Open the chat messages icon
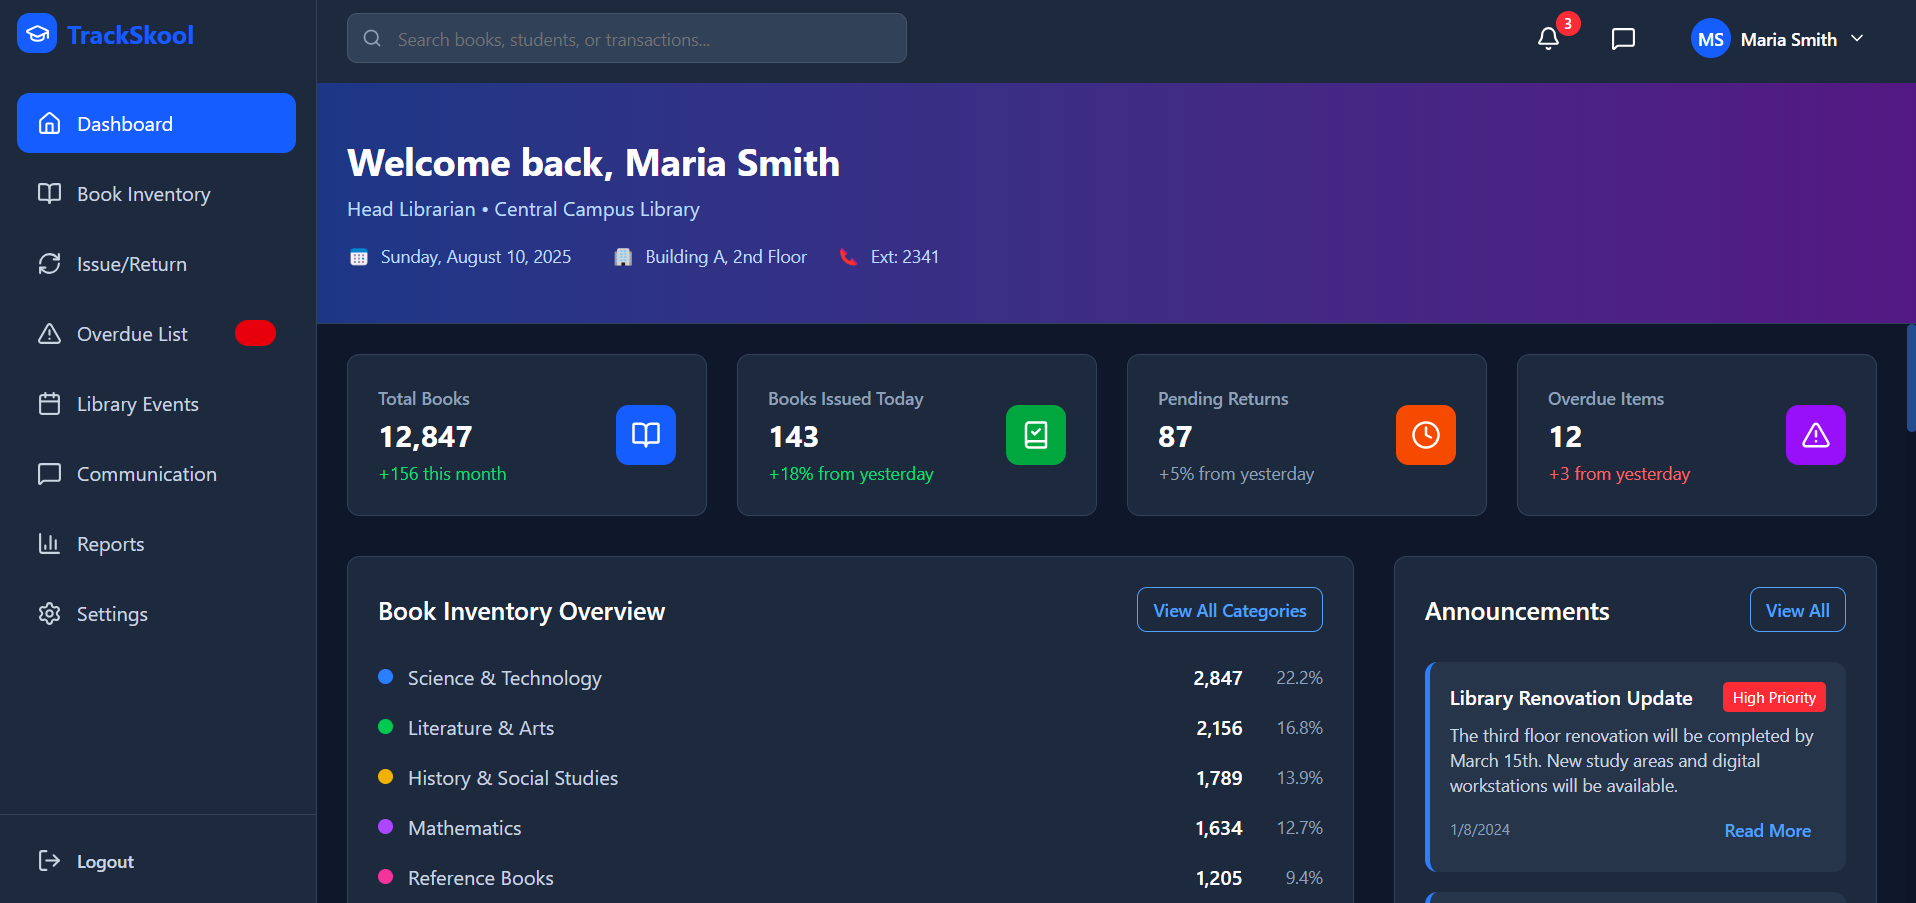The width and height of the screenshot is (1916, 903). [1622, 38]
